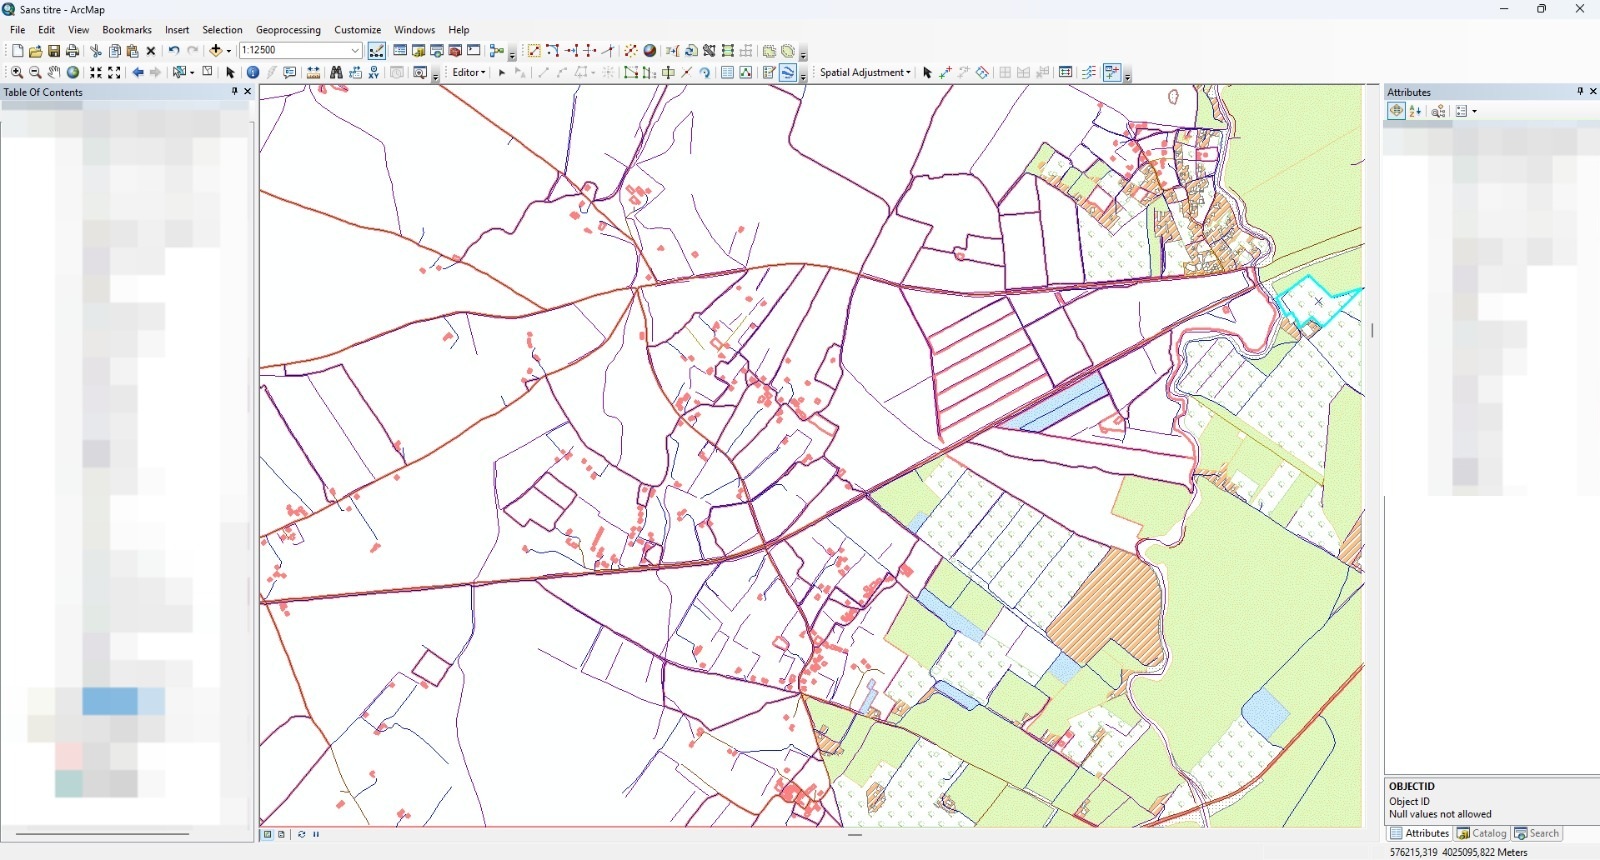Select the Zoom In tool
This screenshot has width=1600, height=860.
point(17,73)
